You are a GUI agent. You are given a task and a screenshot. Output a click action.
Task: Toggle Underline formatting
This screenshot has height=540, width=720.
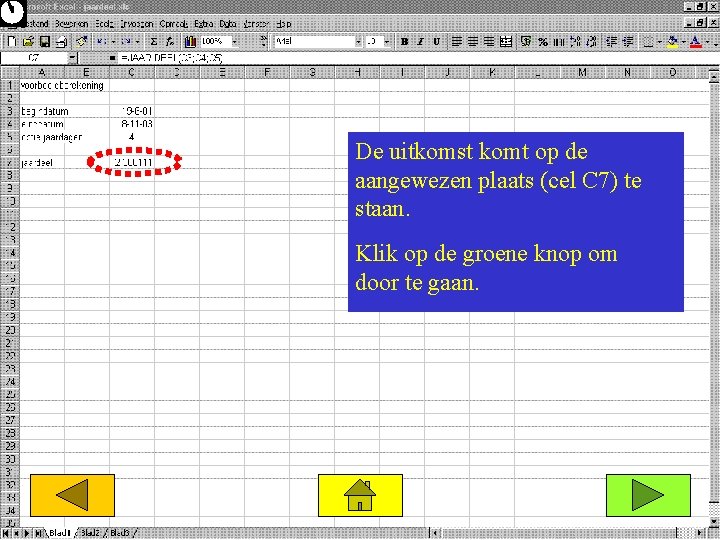(437, 42)
